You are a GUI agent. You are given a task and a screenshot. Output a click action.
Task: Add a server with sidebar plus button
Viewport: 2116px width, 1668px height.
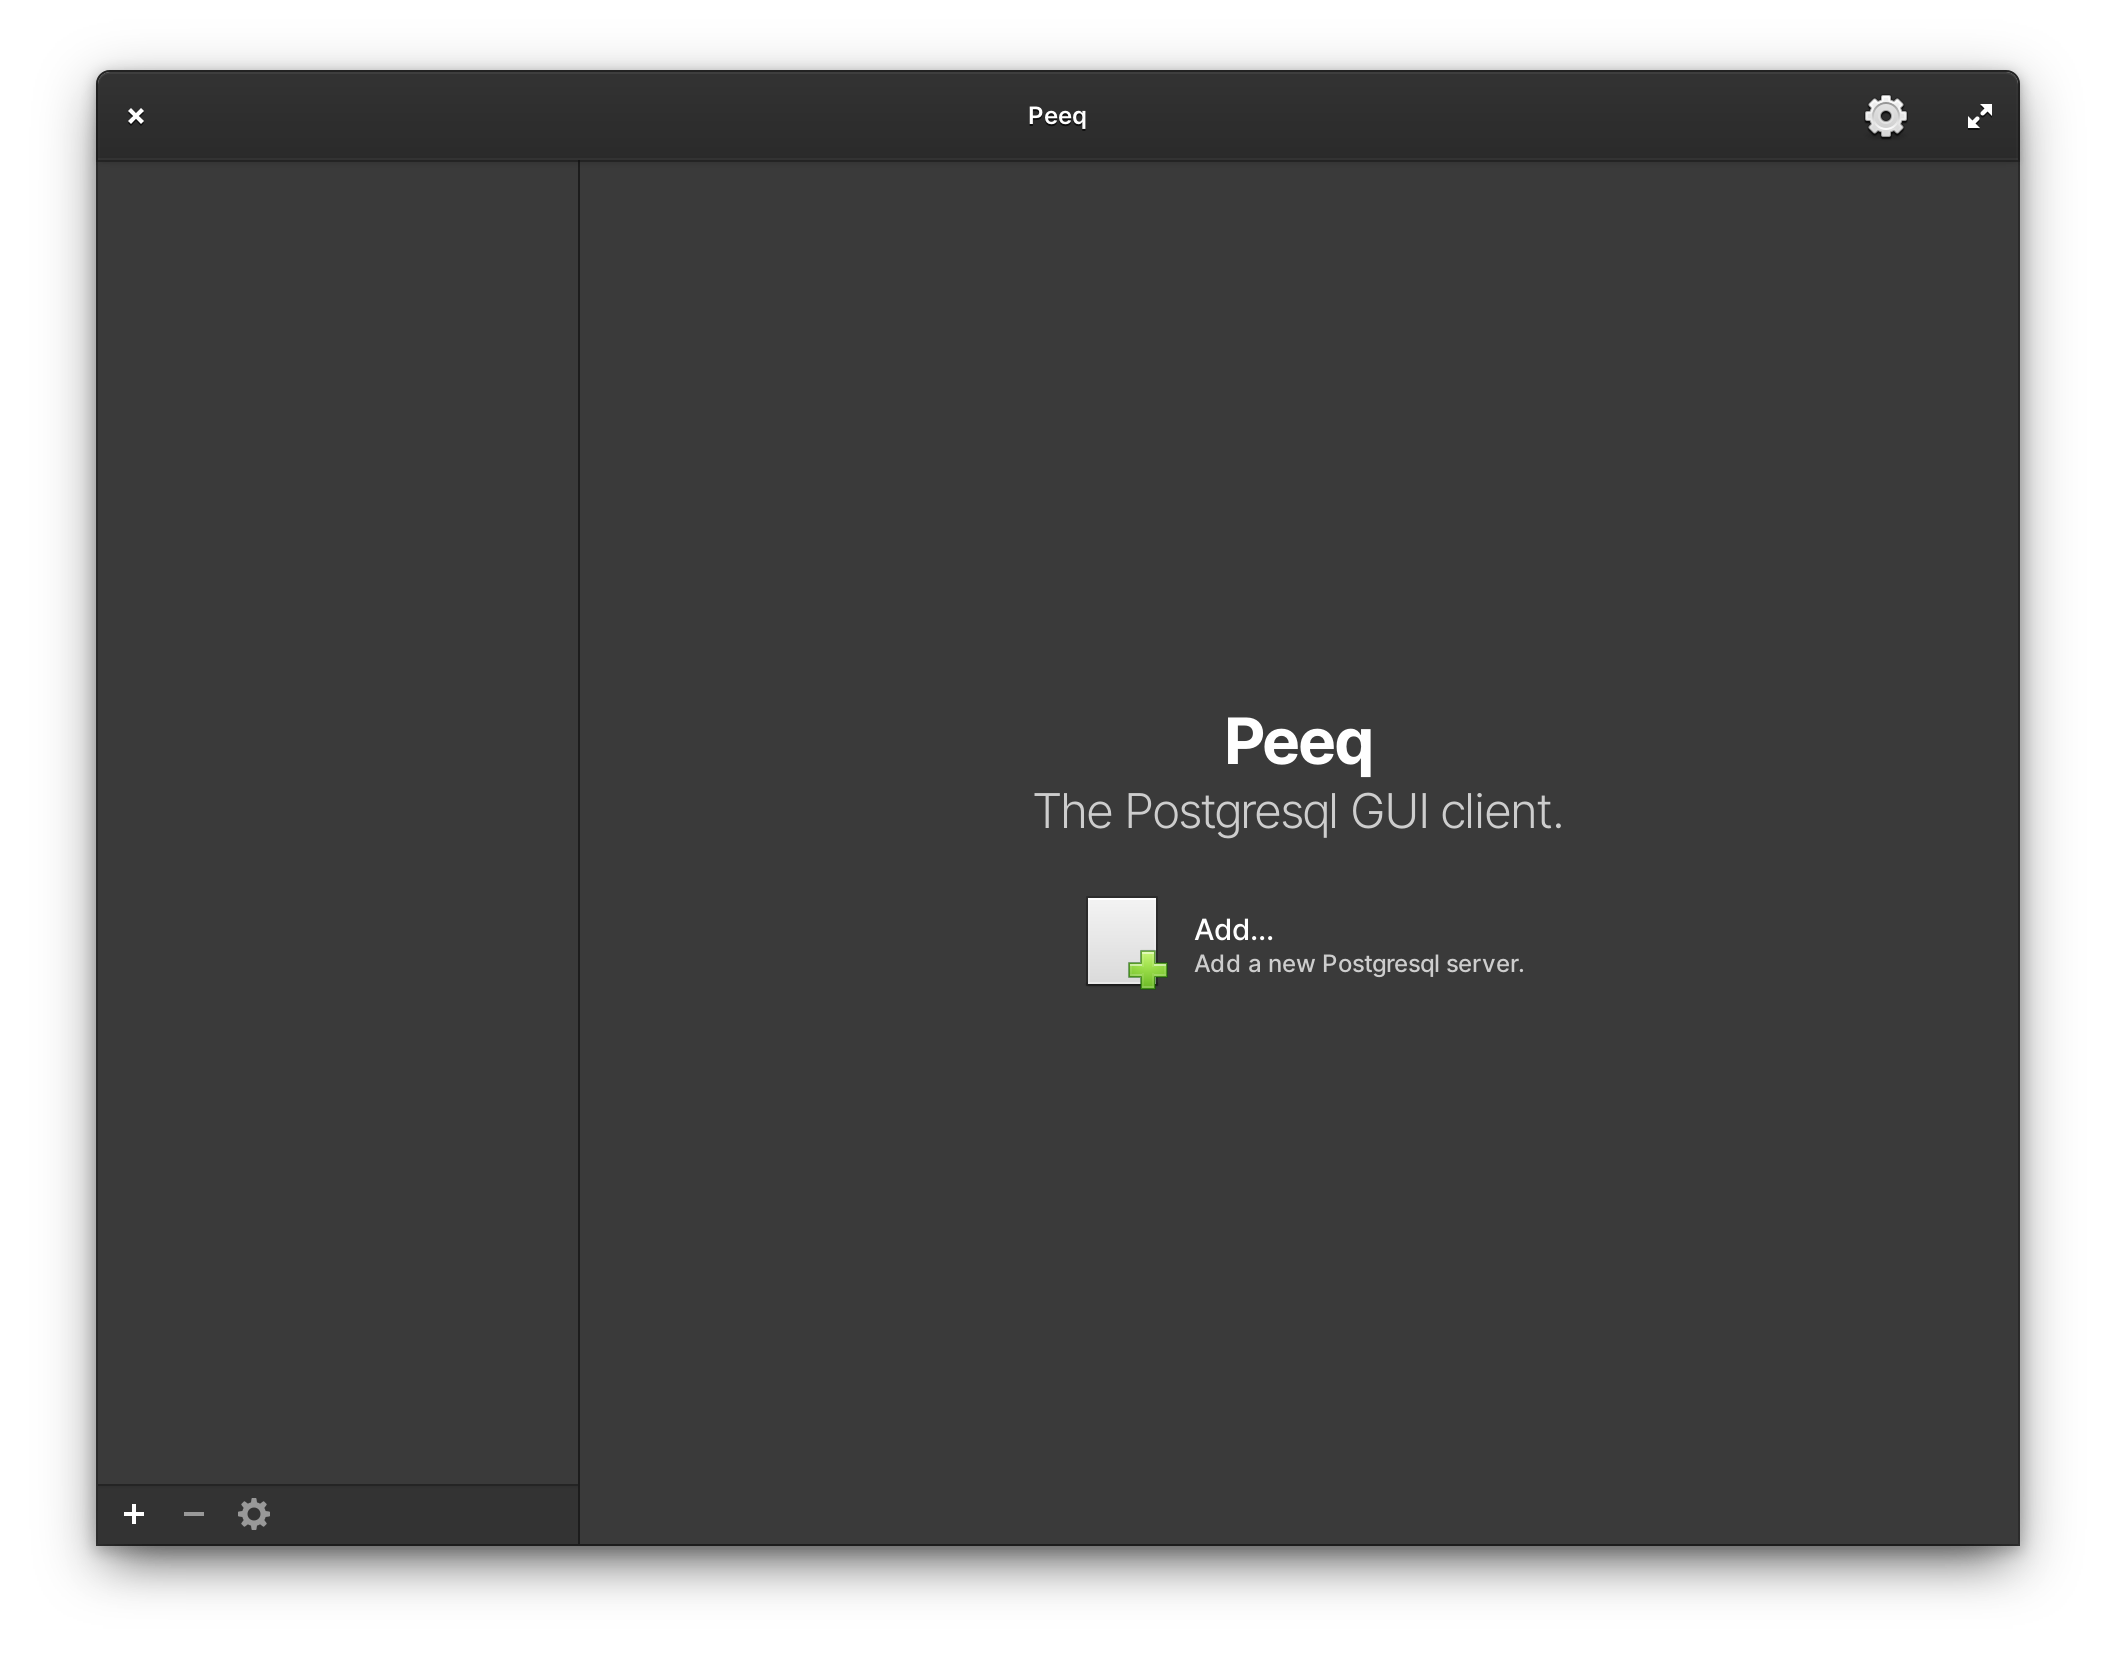[134, 1514]
